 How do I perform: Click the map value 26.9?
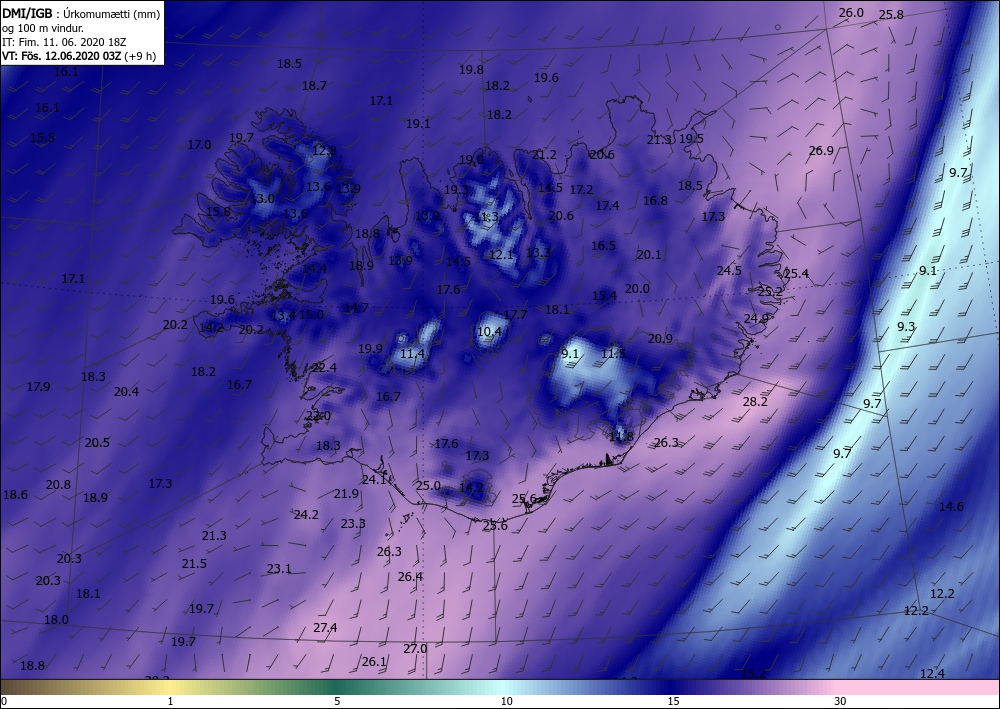tap(821, 151)
